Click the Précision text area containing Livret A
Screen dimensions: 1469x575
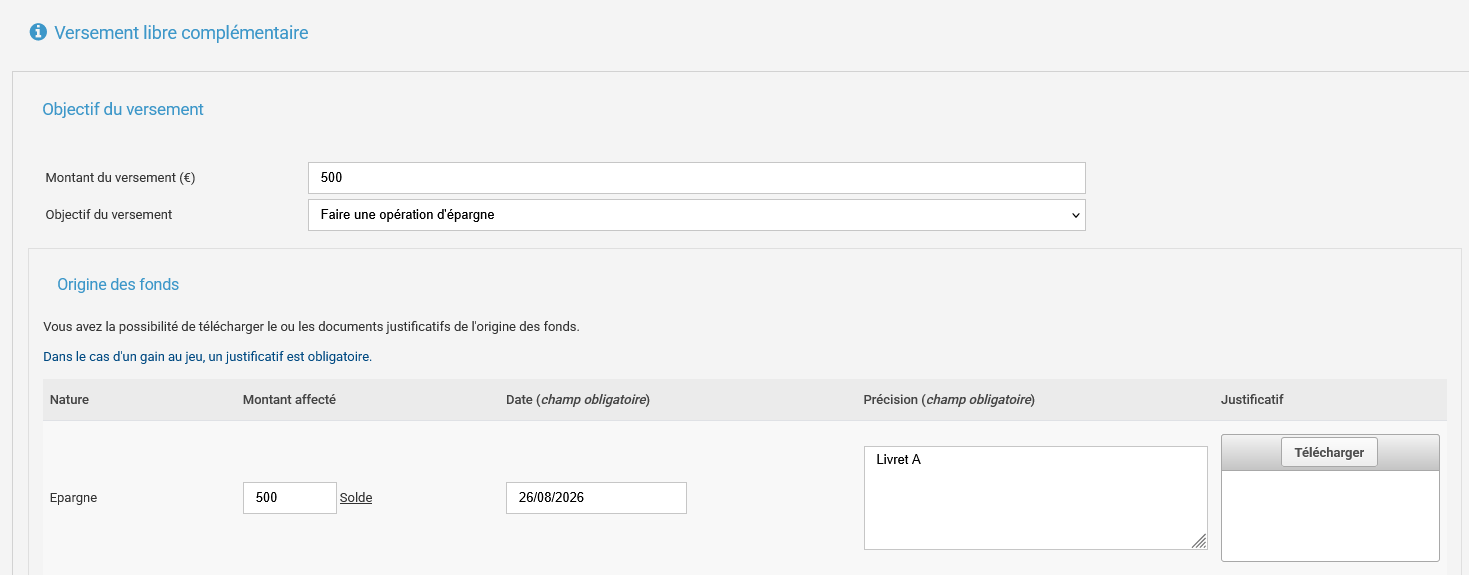(1036, 498)
